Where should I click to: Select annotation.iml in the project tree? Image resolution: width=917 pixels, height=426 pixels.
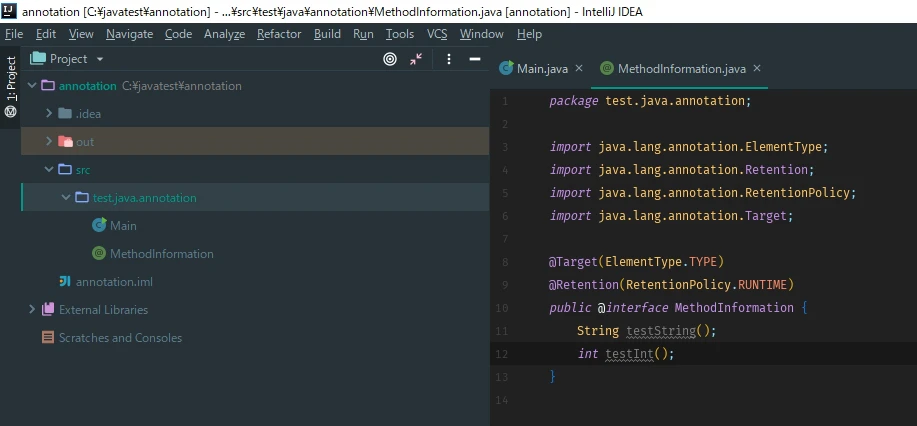click(x=115, y=282)
